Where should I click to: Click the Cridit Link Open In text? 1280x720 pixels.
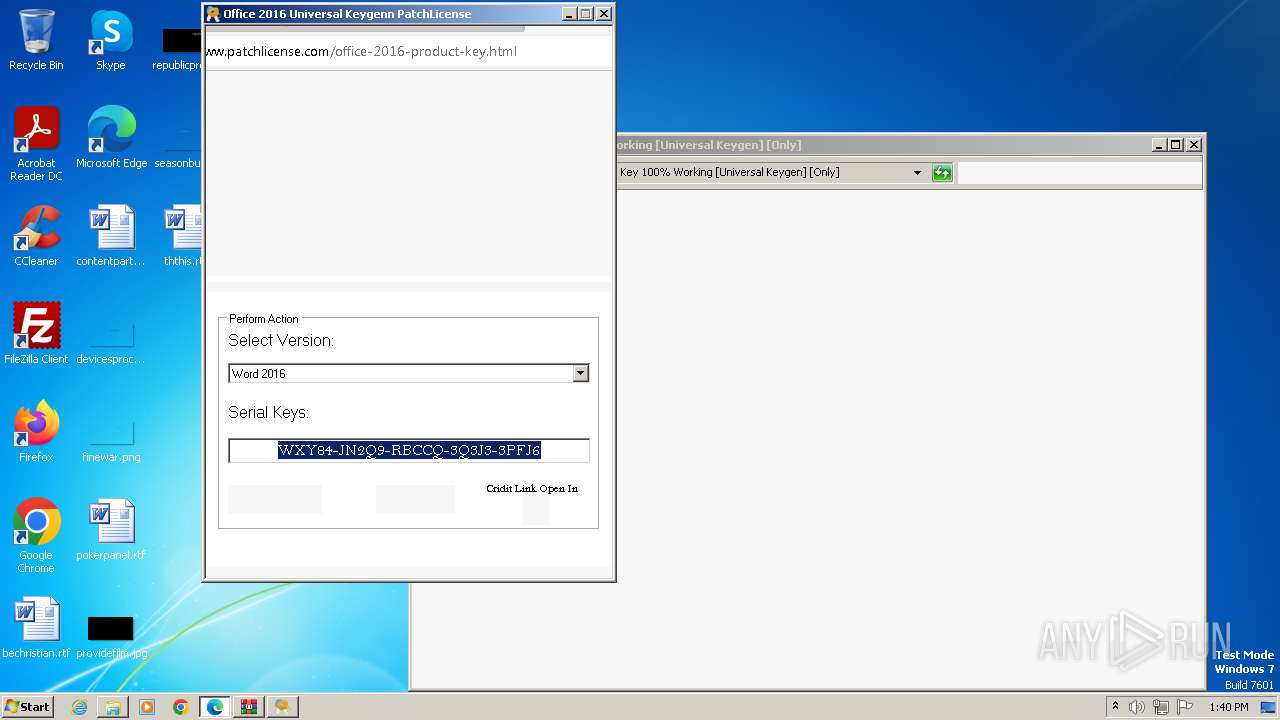pos(532,489)
